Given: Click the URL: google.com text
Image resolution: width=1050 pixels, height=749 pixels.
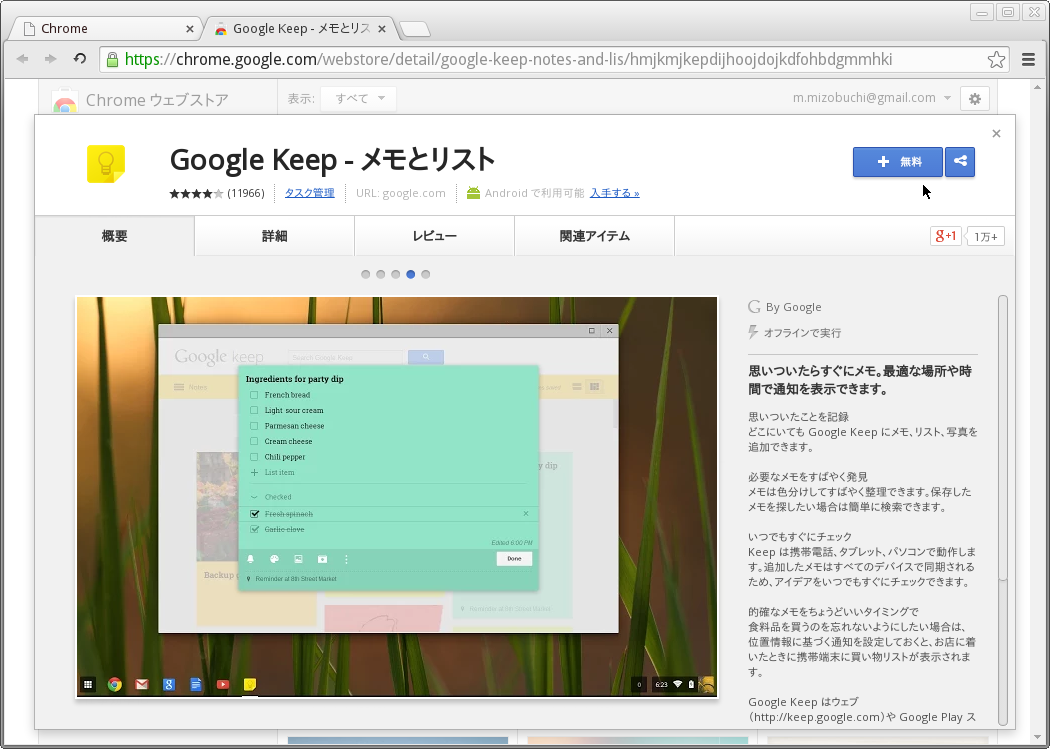Looking at the screenshot, I should click(400, 193).
